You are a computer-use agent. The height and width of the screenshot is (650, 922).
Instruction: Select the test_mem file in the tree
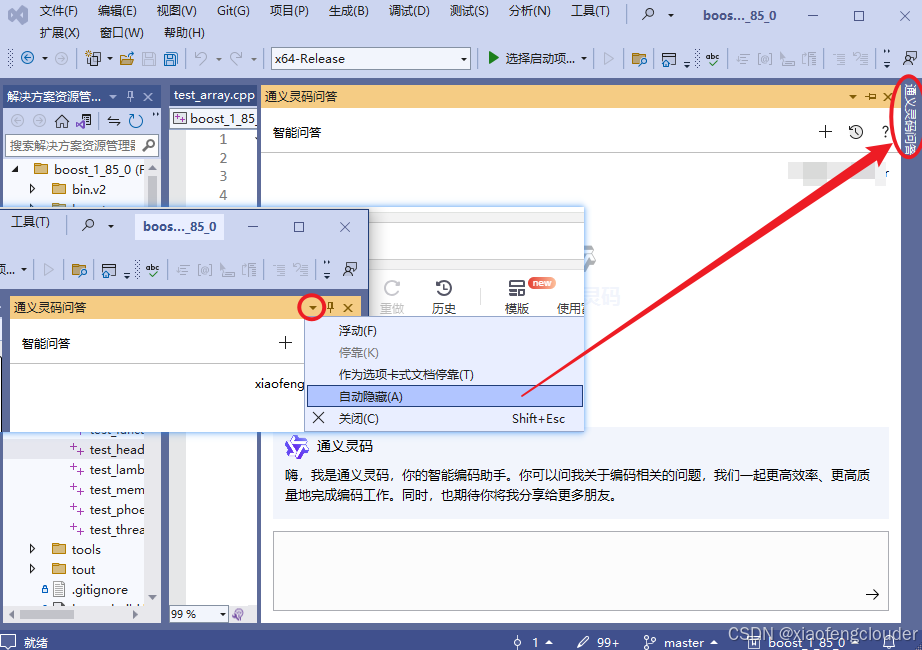click(x=116, y=490)
